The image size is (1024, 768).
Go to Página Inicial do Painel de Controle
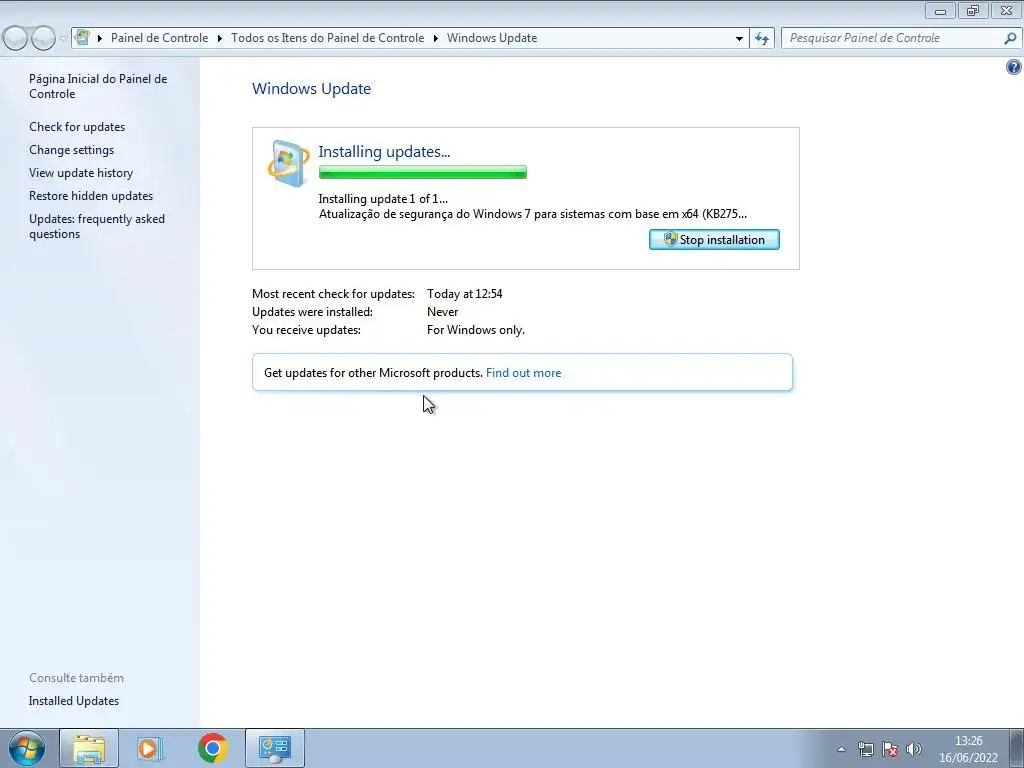(x=98, y=86)
